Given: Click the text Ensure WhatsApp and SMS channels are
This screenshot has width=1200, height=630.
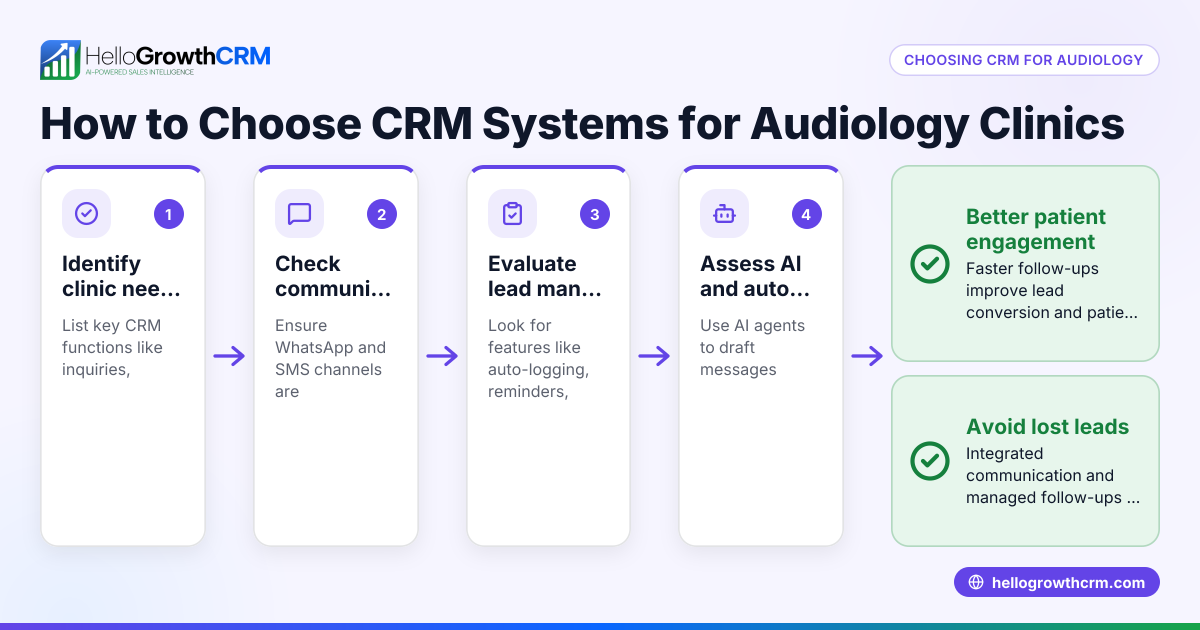Looking at the screenshot, I should pyautogui.click(x=330, y=359).
